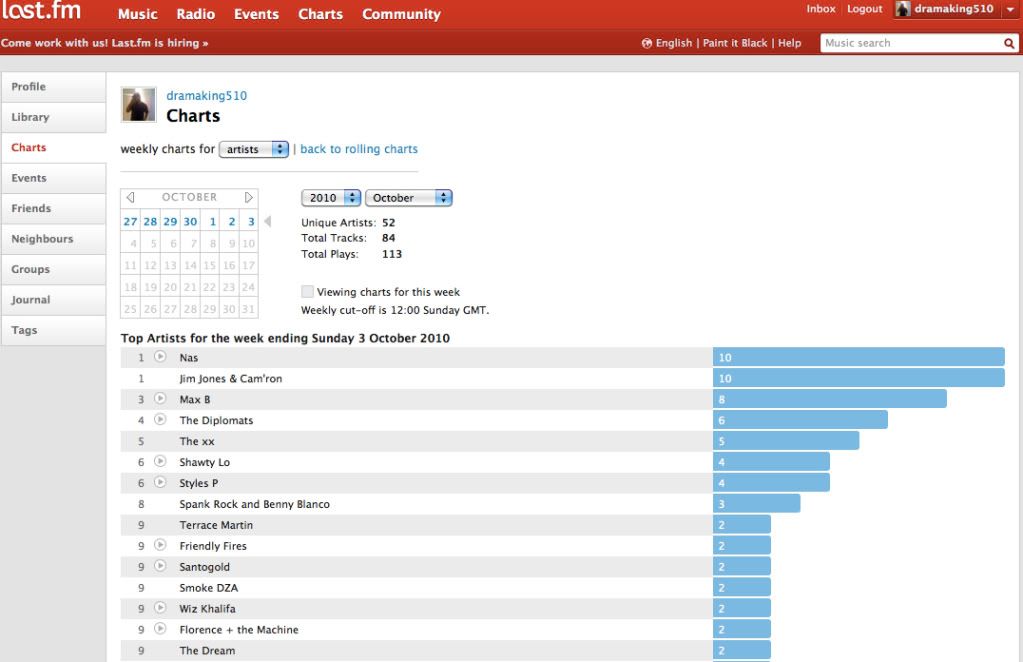The height and width of the screenshot is (662, 1023).
Task: Open Terrace Martin artist entry
Action: click(216, 525)
